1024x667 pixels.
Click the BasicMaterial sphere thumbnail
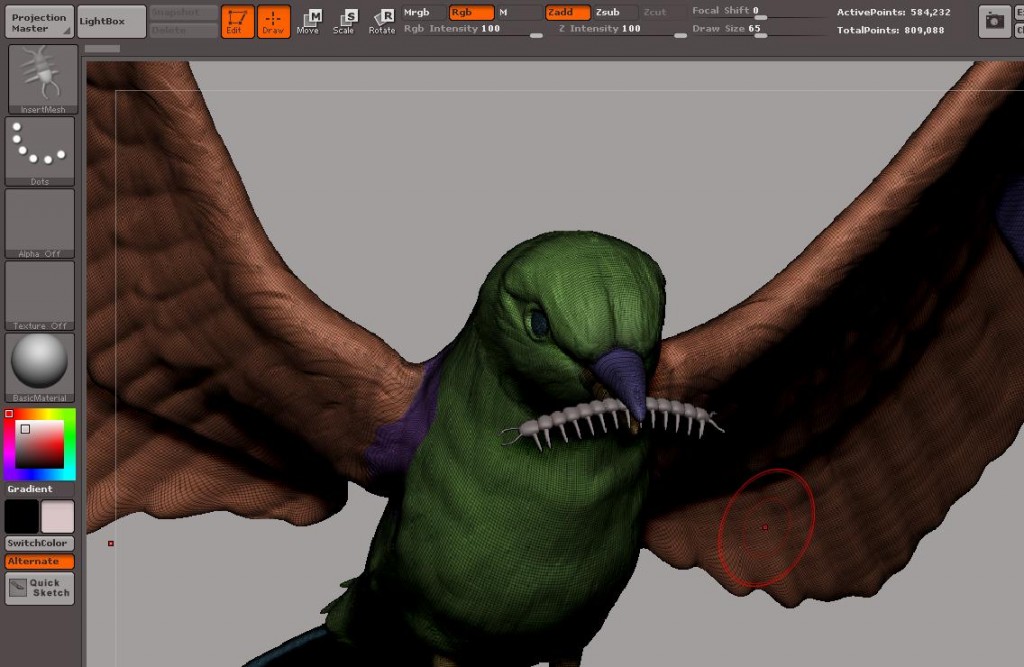(x=40, y=366)
